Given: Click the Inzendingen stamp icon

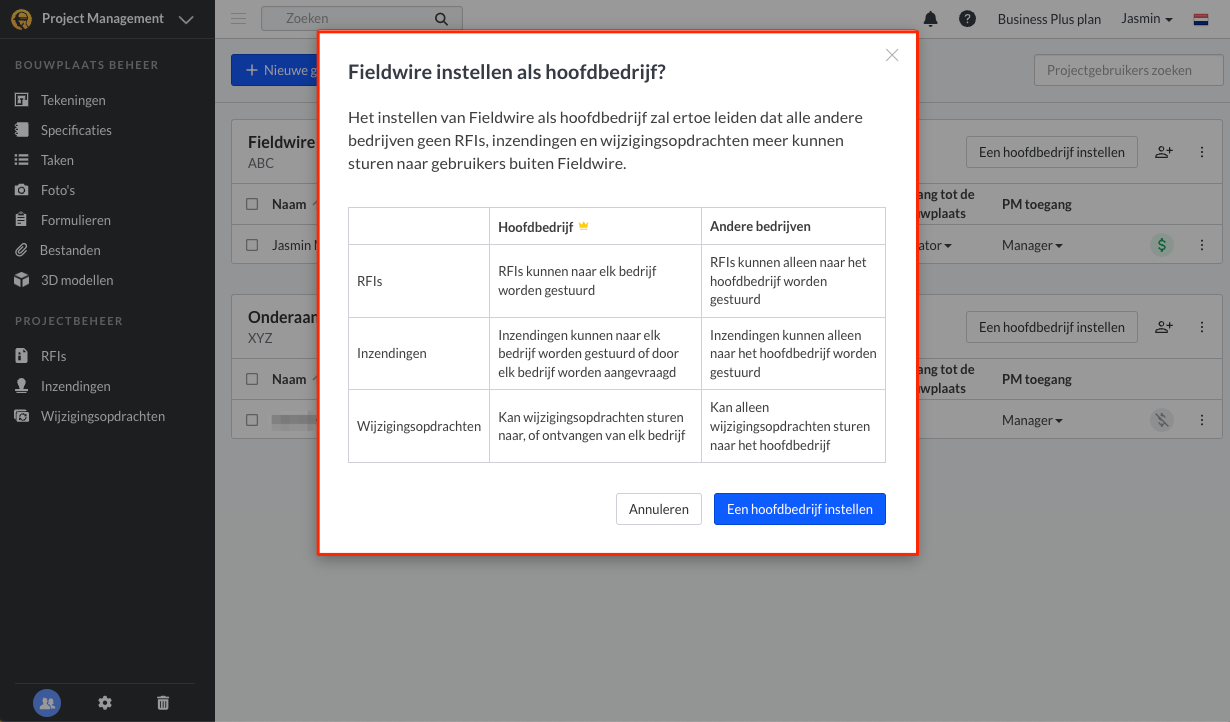Looking at the screenshot, I should [x=21, y=386].
